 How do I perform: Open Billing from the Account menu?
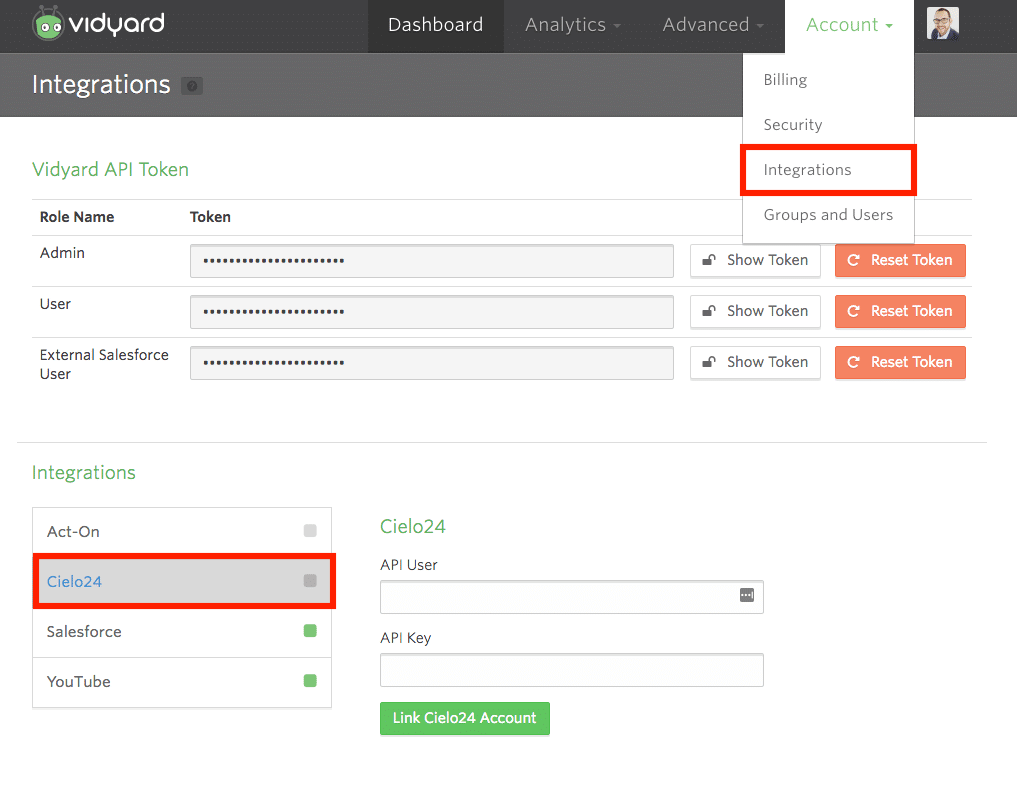tap(785, 80)
